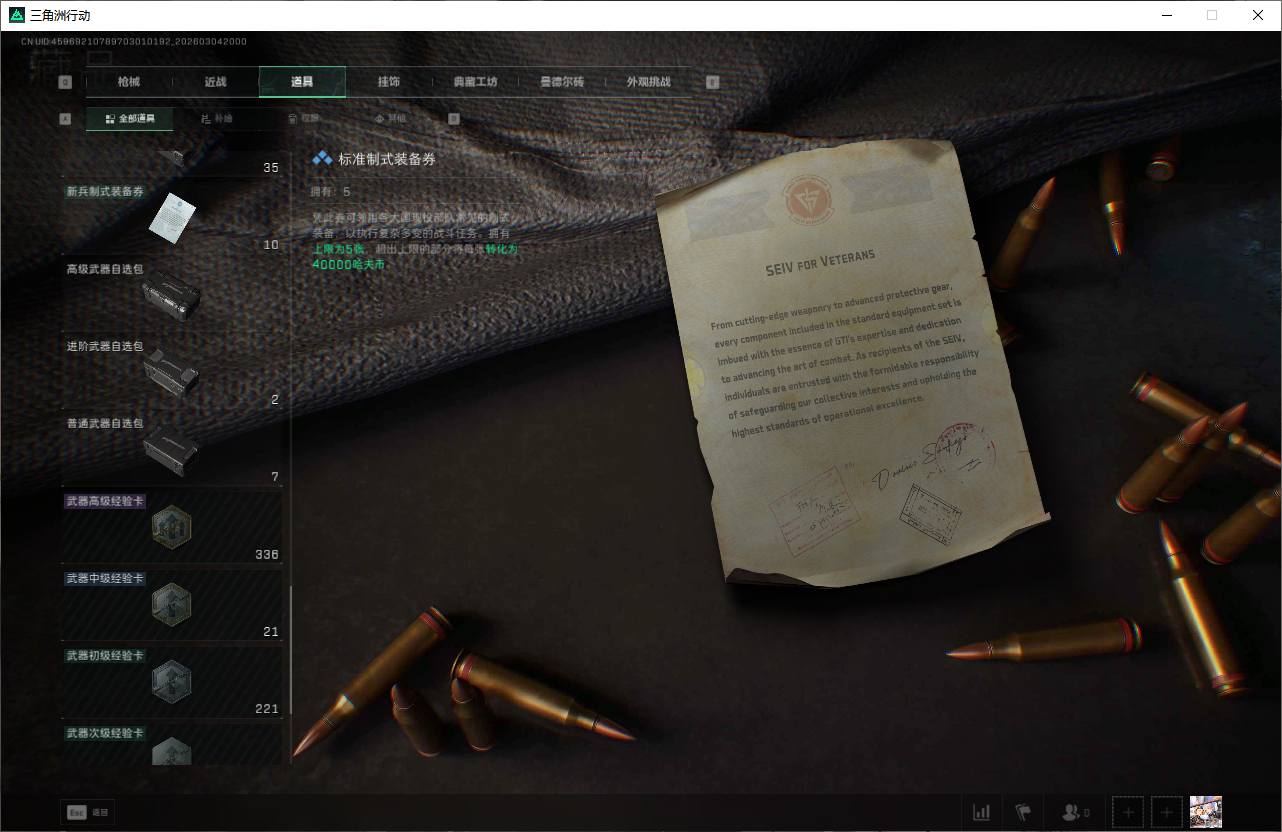This screenshot has height=832, width=1282.
Task: Open the flag icon in bottom bar
Action: click(1023, 812)
